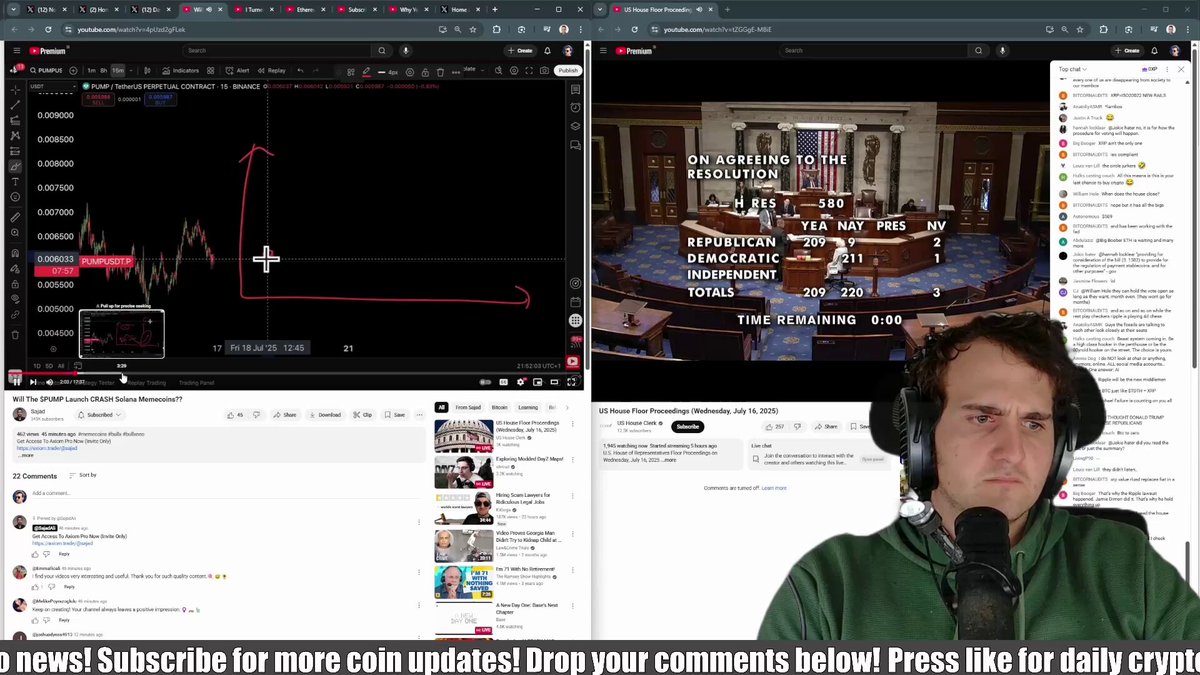Subscribe to US House Clerk channel
Screen dimensions: 1200x675
(688, 426)
